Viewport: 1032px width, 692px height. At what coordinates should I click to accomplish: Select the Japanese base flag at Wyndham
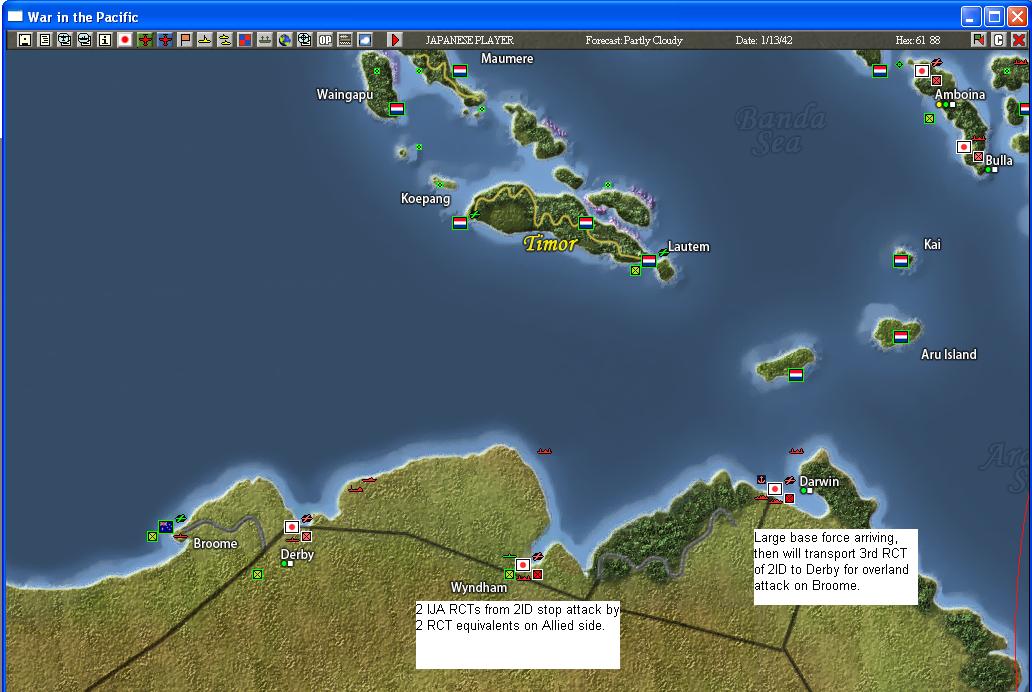[523, 565]
